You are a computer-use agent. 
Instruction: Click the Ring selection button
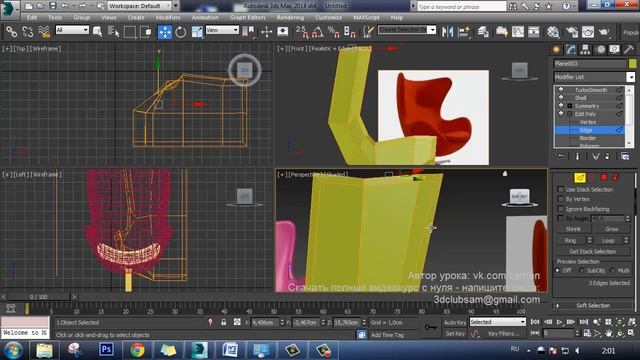(570, 240)
